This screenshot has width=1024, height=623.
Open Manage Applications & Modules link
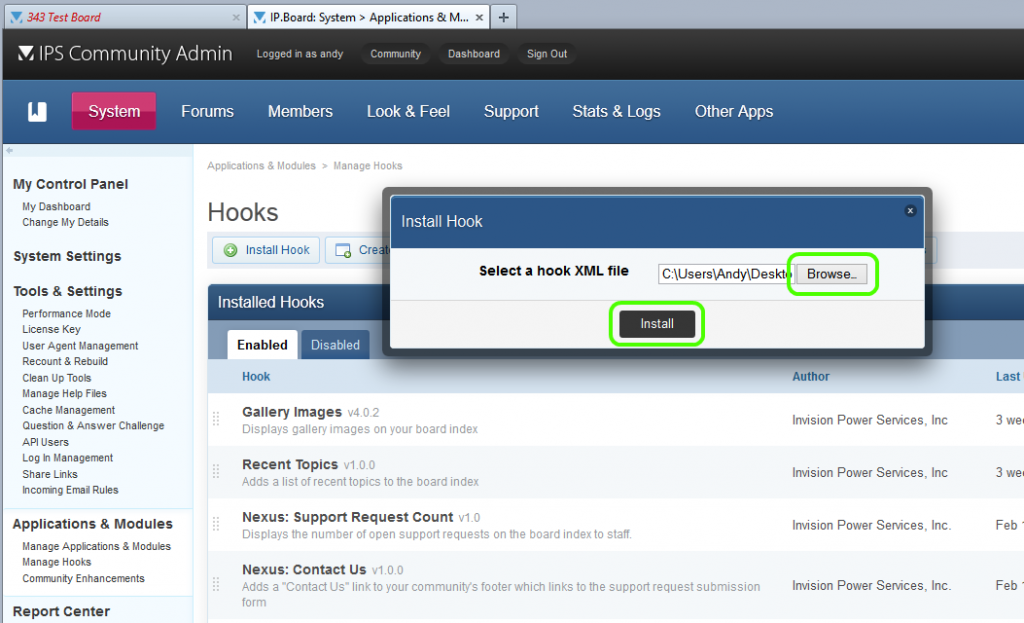point(96,546)
